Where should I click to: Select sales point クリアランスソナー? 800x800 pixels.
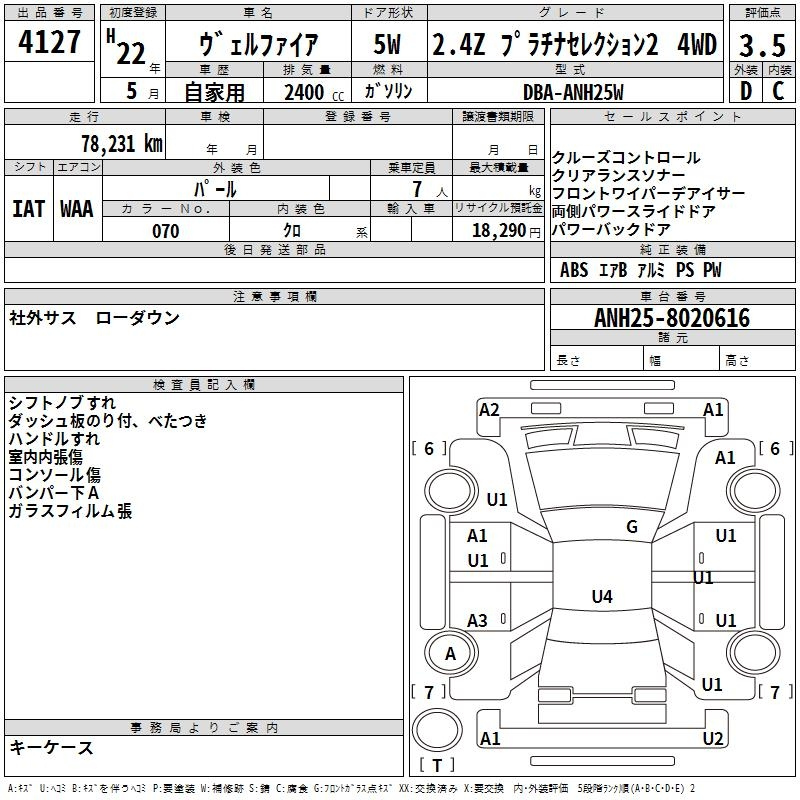click(618, 176)
